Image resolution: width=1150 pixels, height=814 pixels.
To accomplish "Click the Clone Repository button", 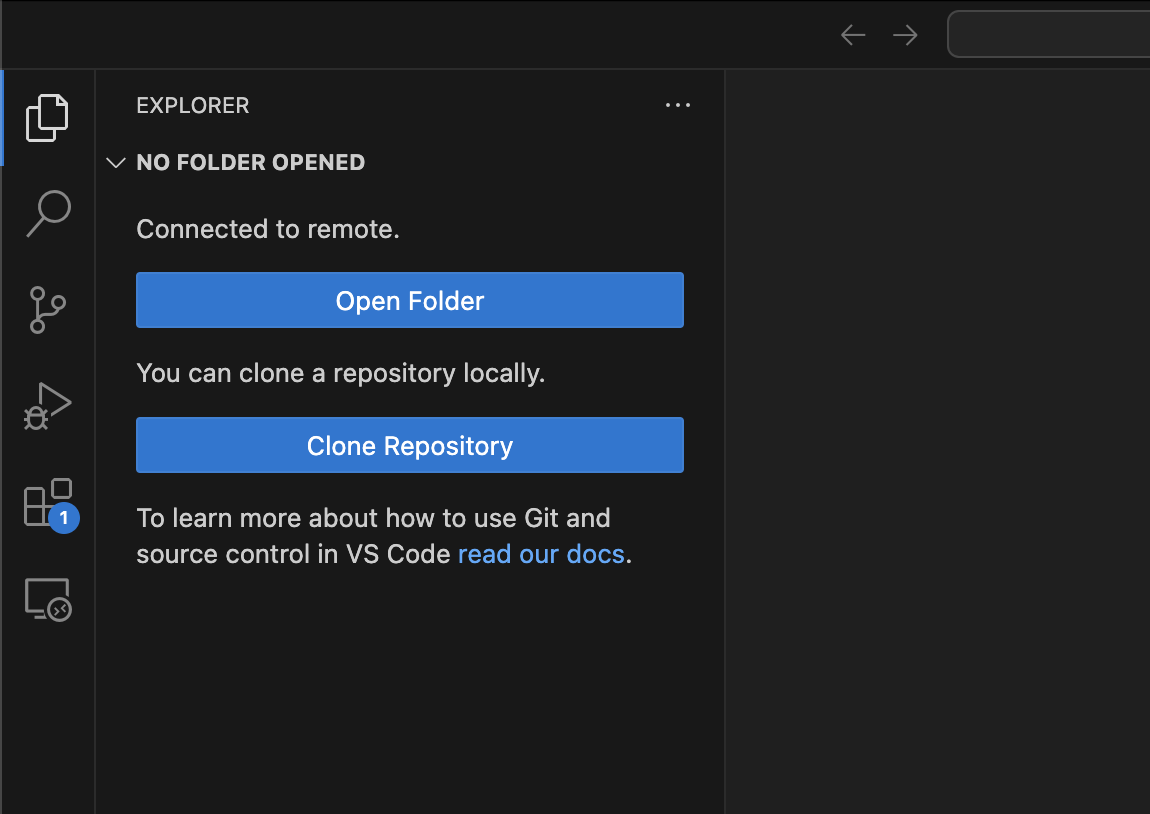I will click(x=410, y=445).
